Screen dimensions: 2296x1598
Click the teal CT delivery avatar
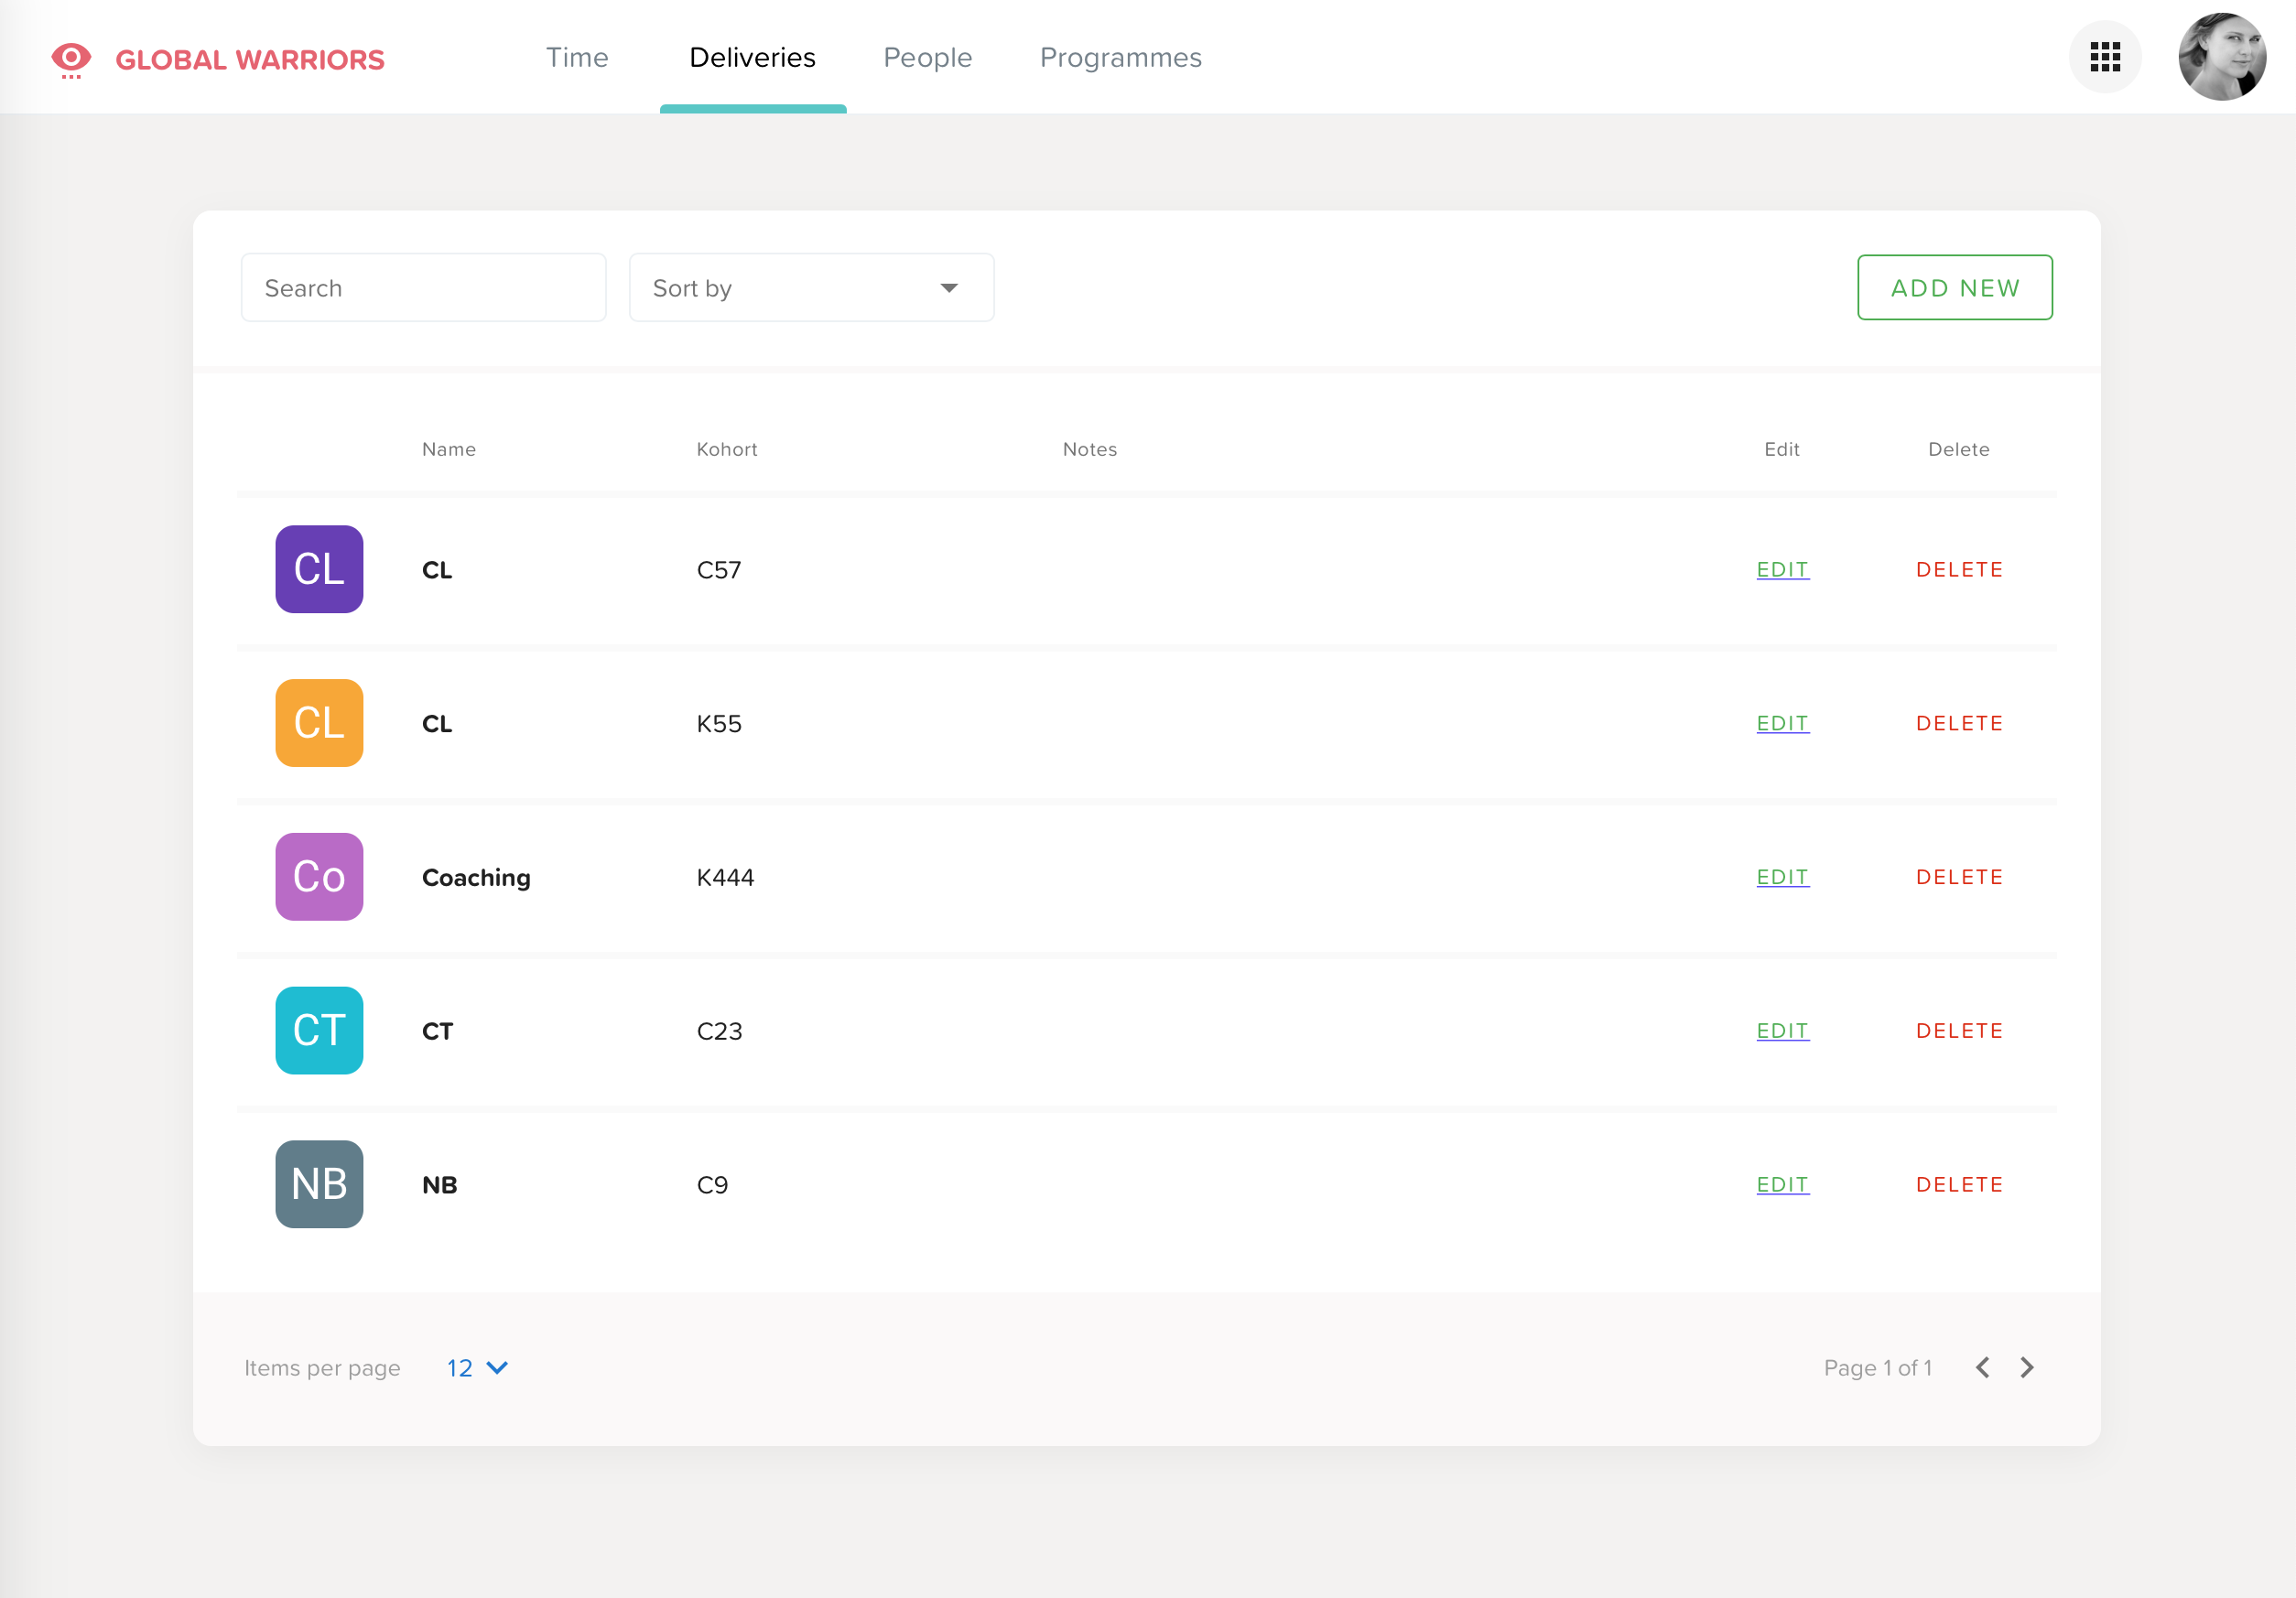click(x=319, y=1030)
